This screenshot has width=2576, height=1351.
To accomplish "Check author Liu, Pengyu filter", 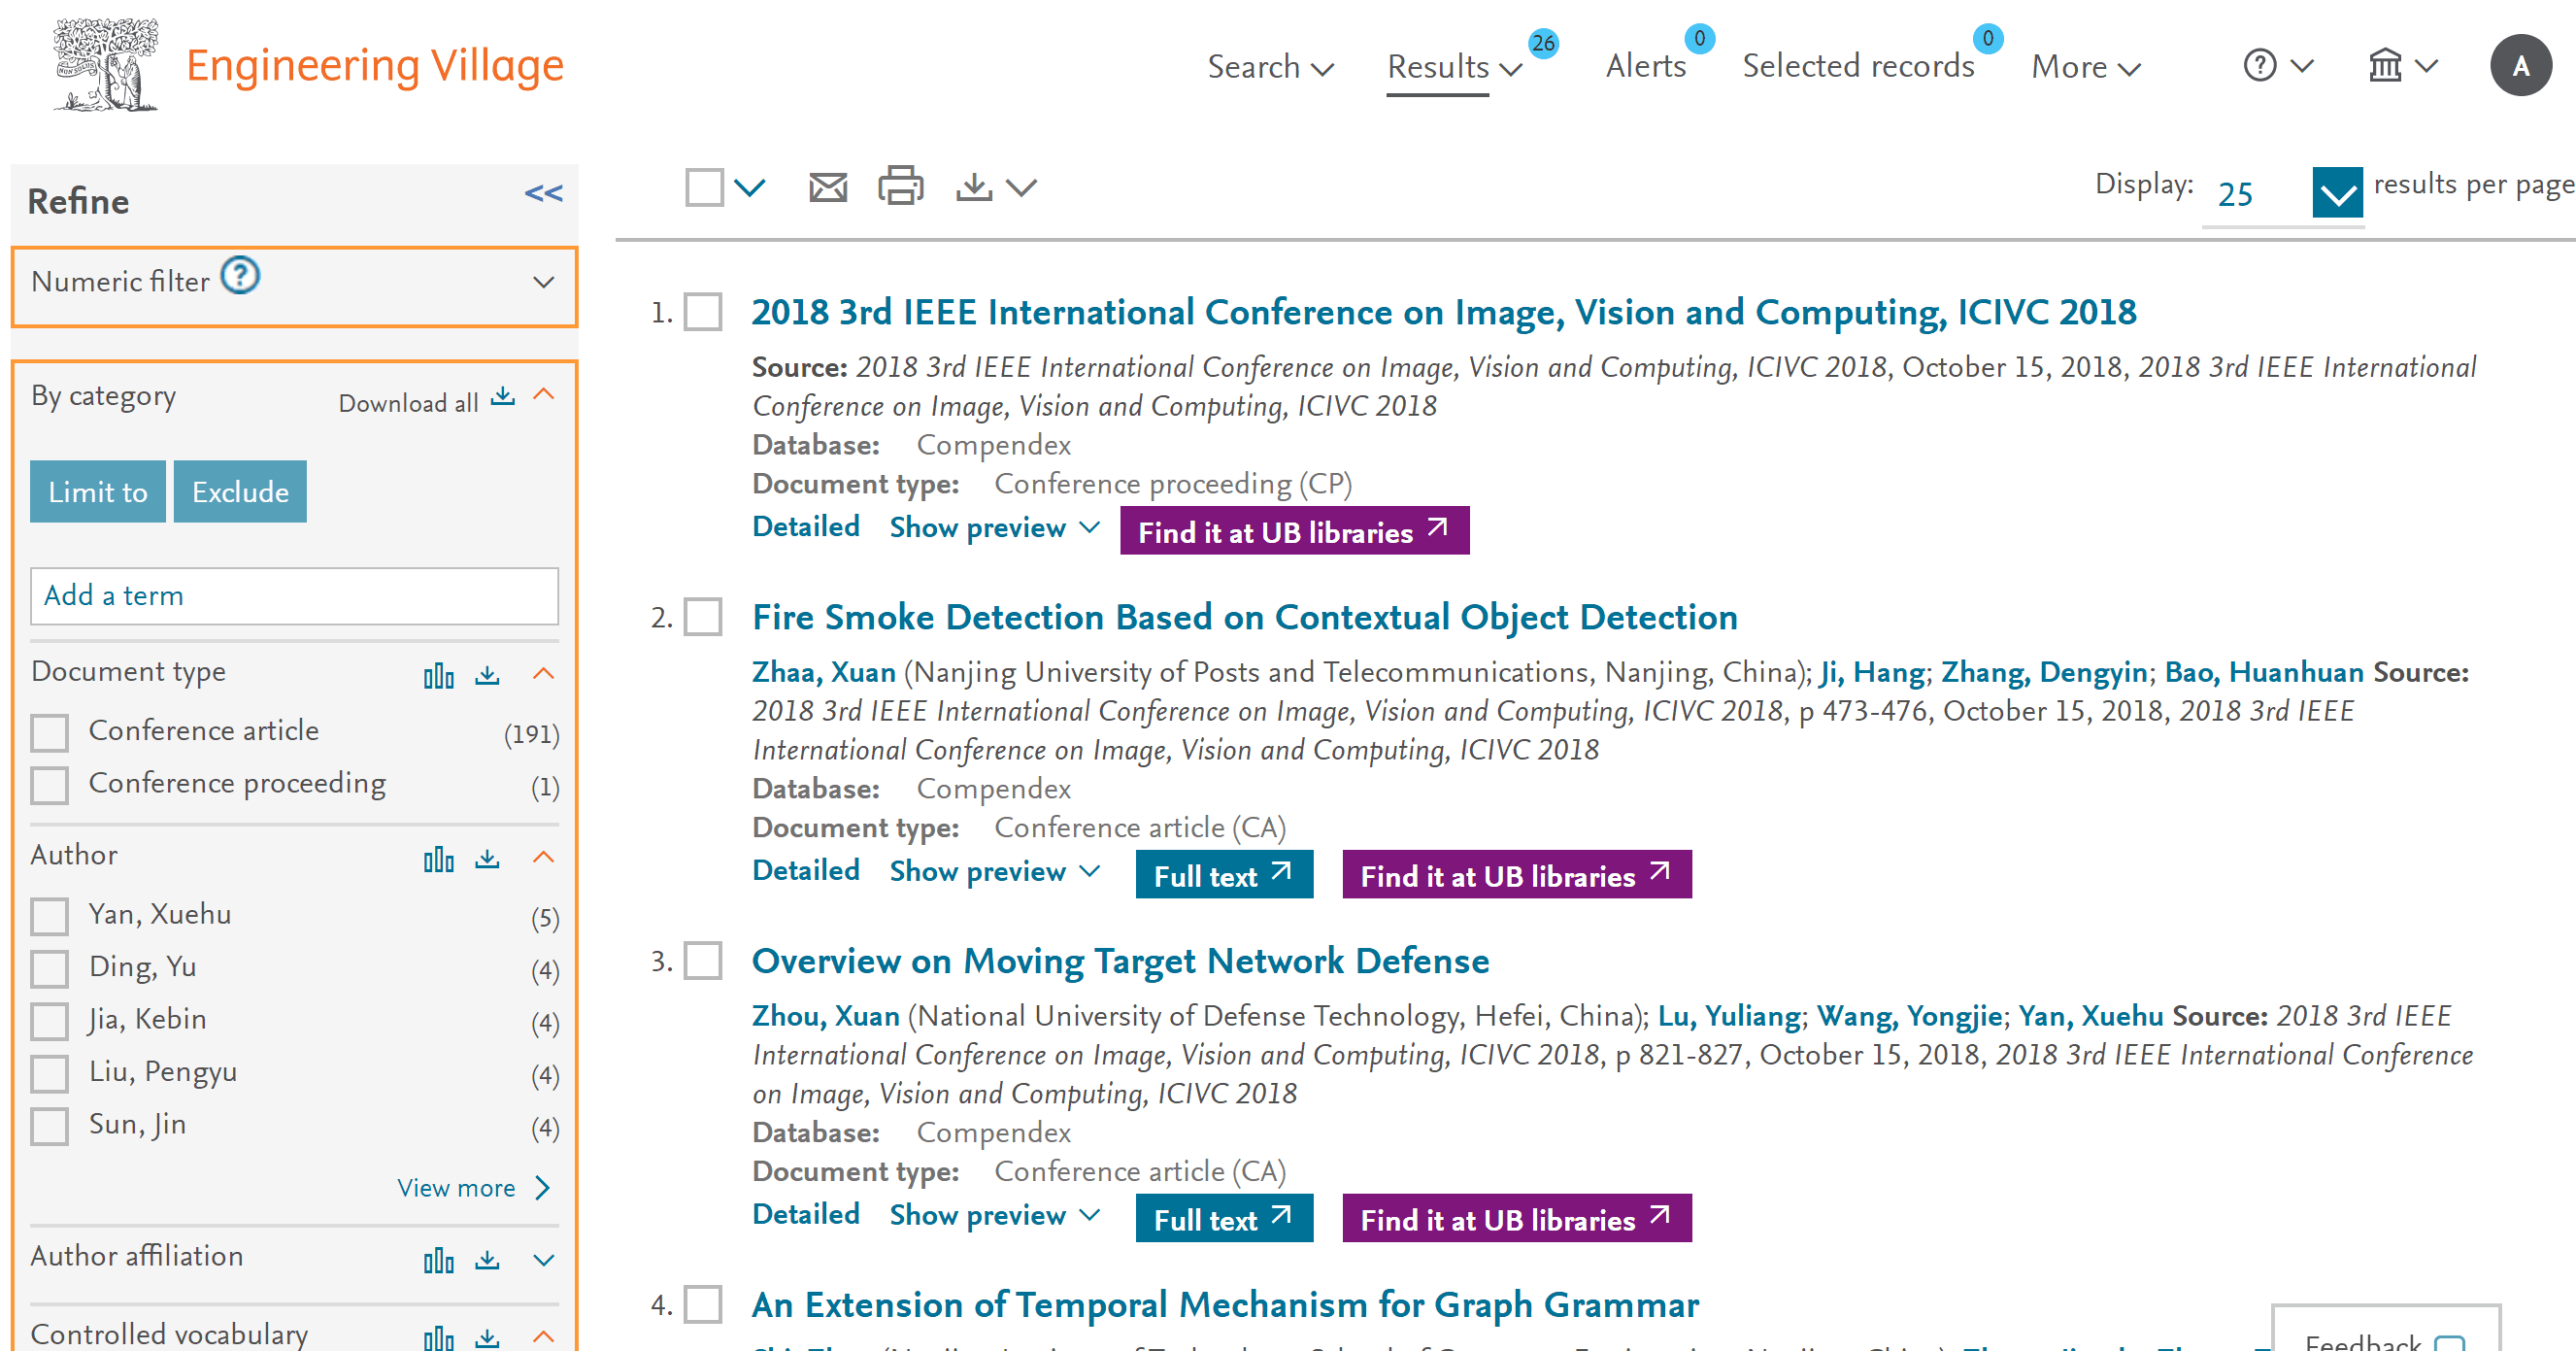I will point(49,1074).
